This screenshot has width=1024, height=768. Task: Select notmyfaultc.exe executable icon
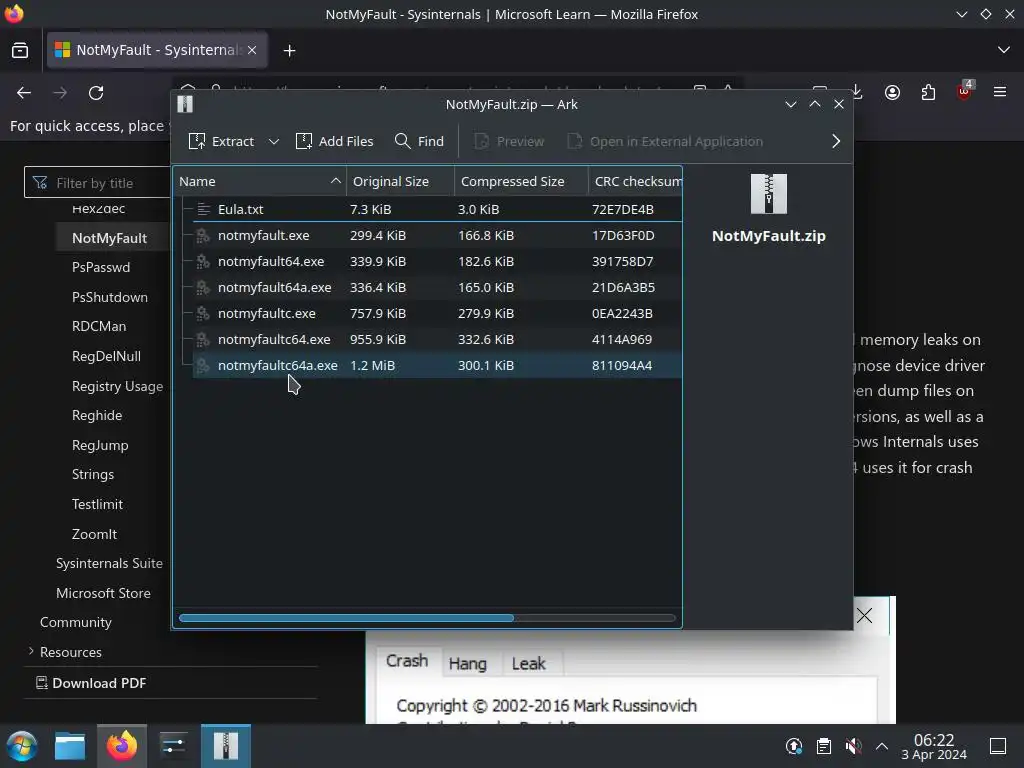[203, 313]
